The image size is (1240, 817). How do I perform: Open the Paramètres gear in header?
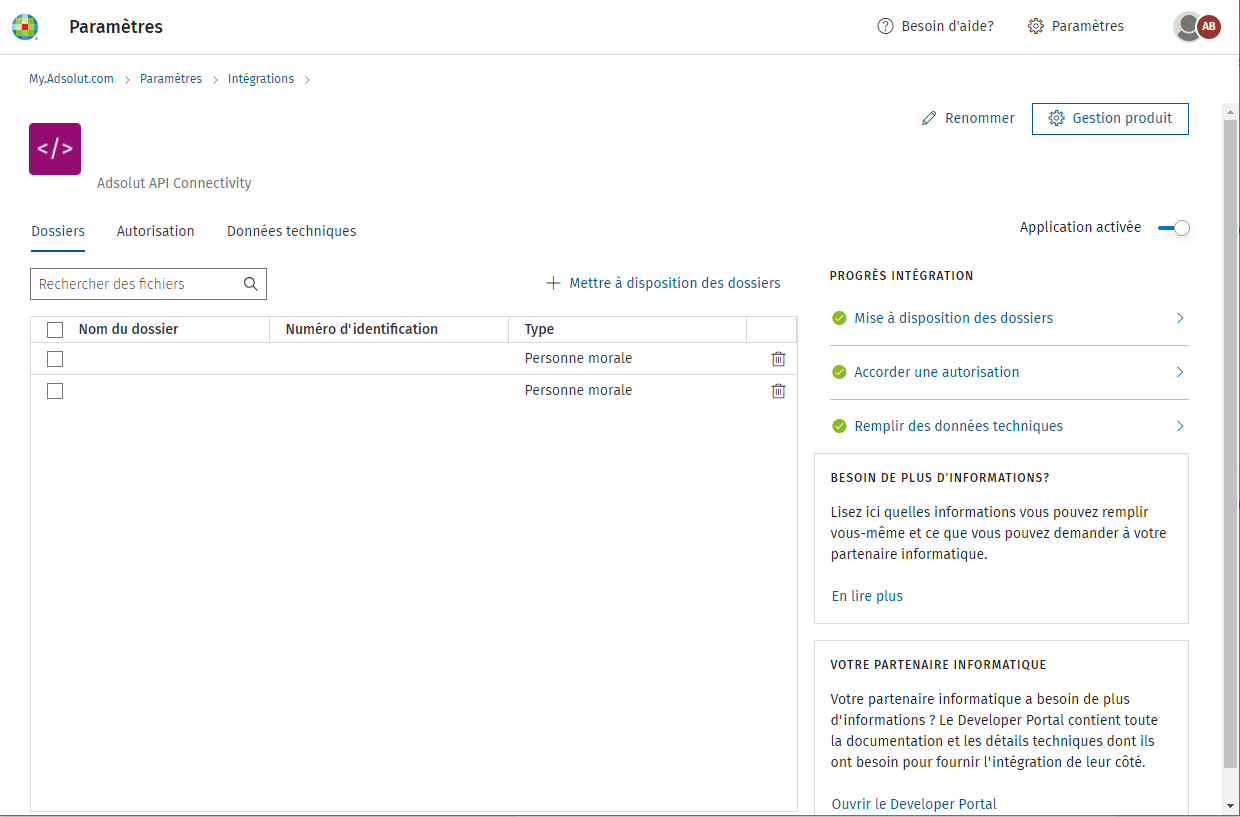[x=1036, y=27]
